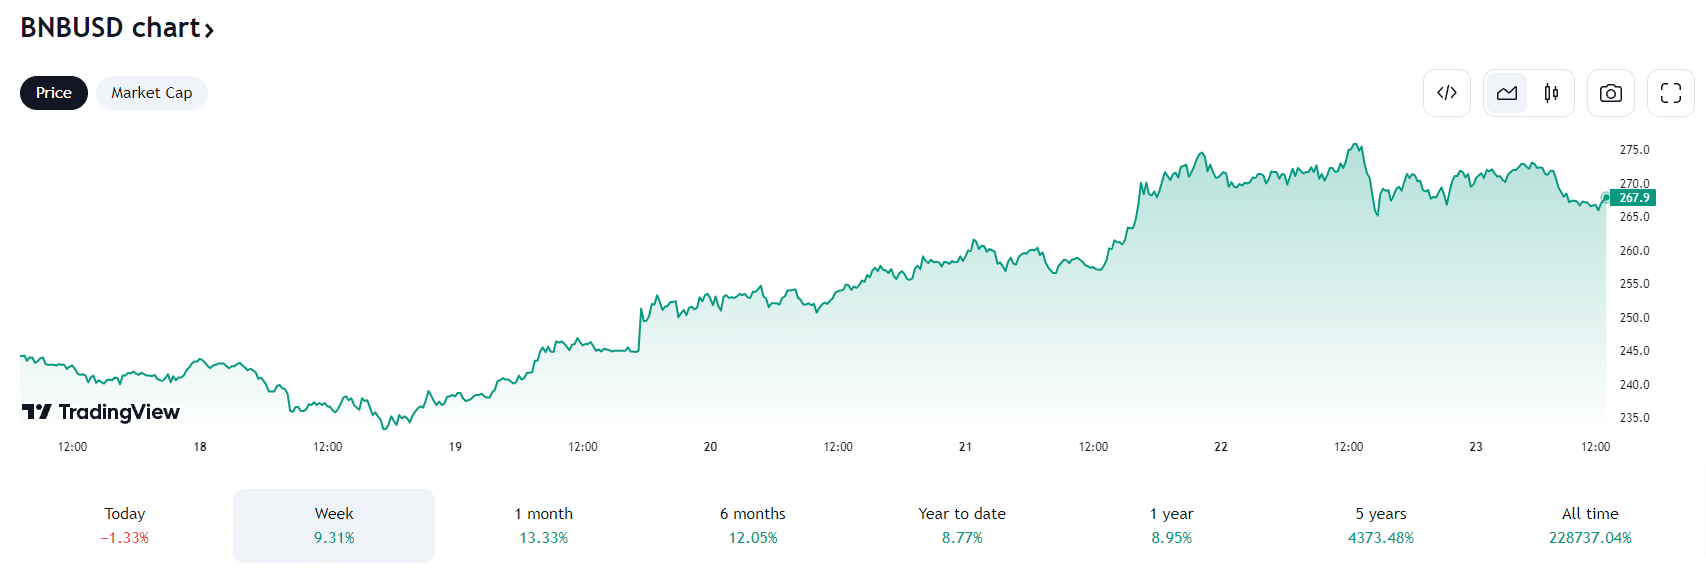Viewport: 1706px width, 582px height.
Task: Show the 6 months performance range
Action: pos(753,525)
